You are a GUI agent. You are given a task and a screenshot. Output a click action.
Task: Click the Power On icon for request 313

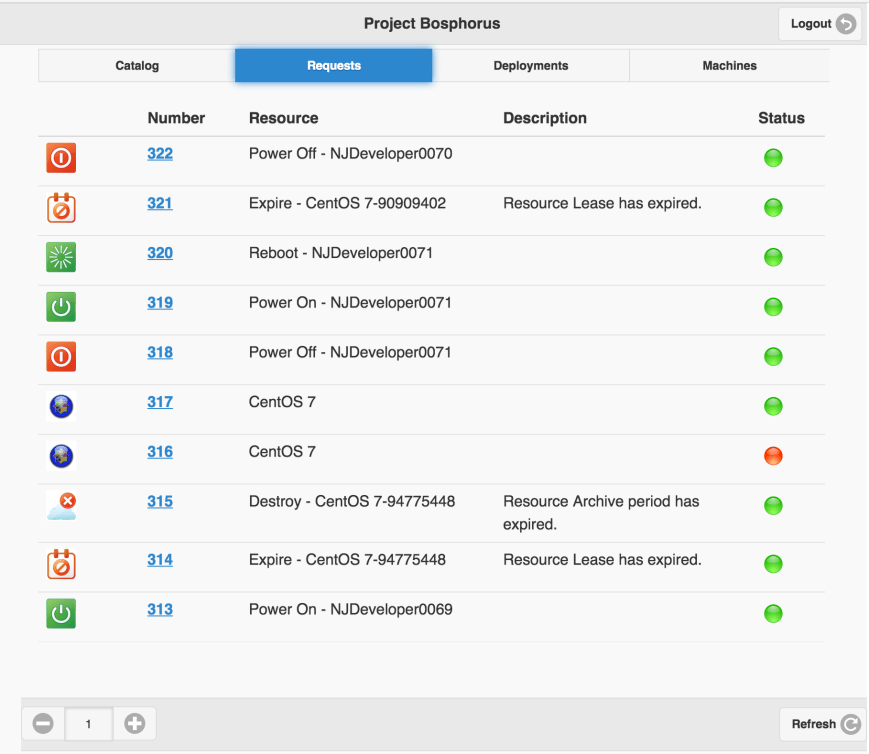click(61, 613)
